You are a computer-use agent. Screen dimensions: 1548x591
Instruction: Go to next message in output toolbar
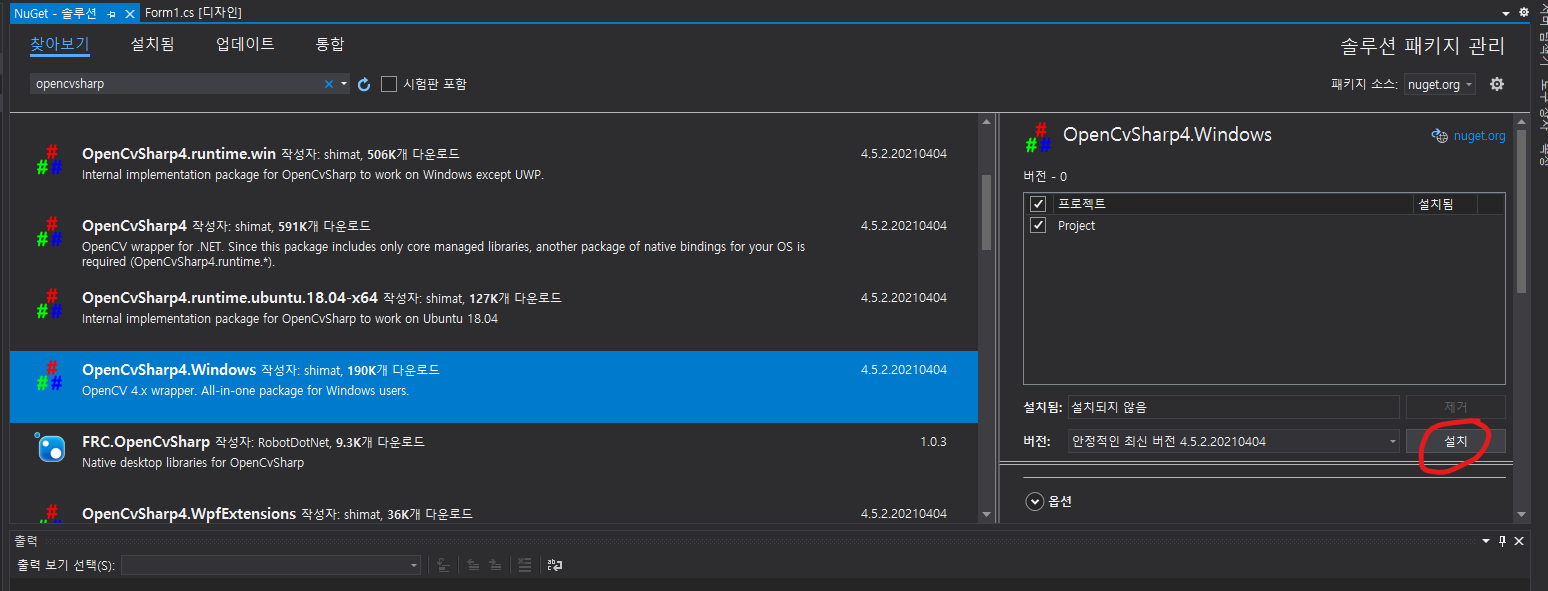[495, 565]
